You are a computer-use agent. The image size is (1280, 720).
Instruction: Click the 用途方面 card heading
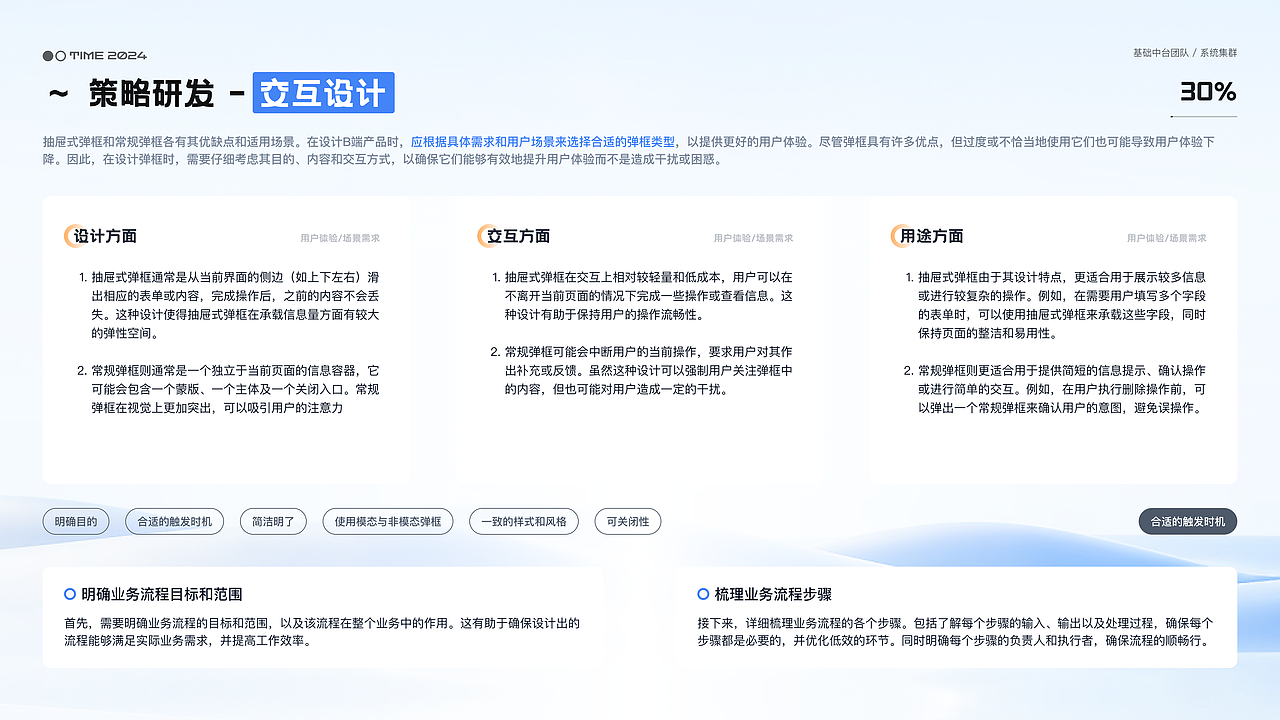point(932,236)
